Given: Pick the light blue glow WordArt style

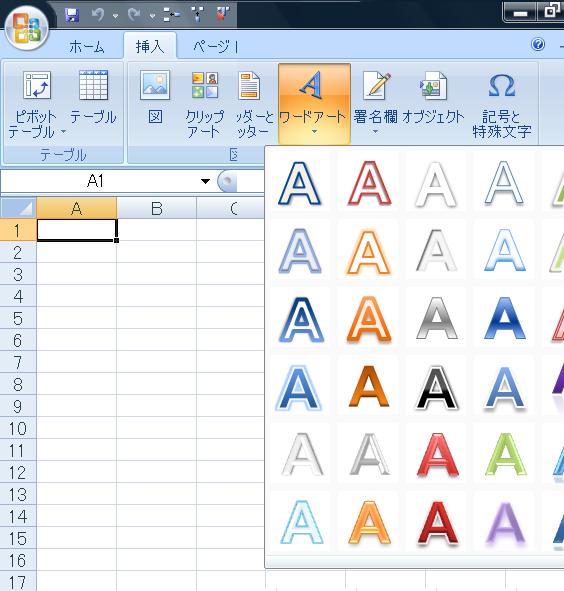Looking at the screenshot, I should [x=504, y=251].
